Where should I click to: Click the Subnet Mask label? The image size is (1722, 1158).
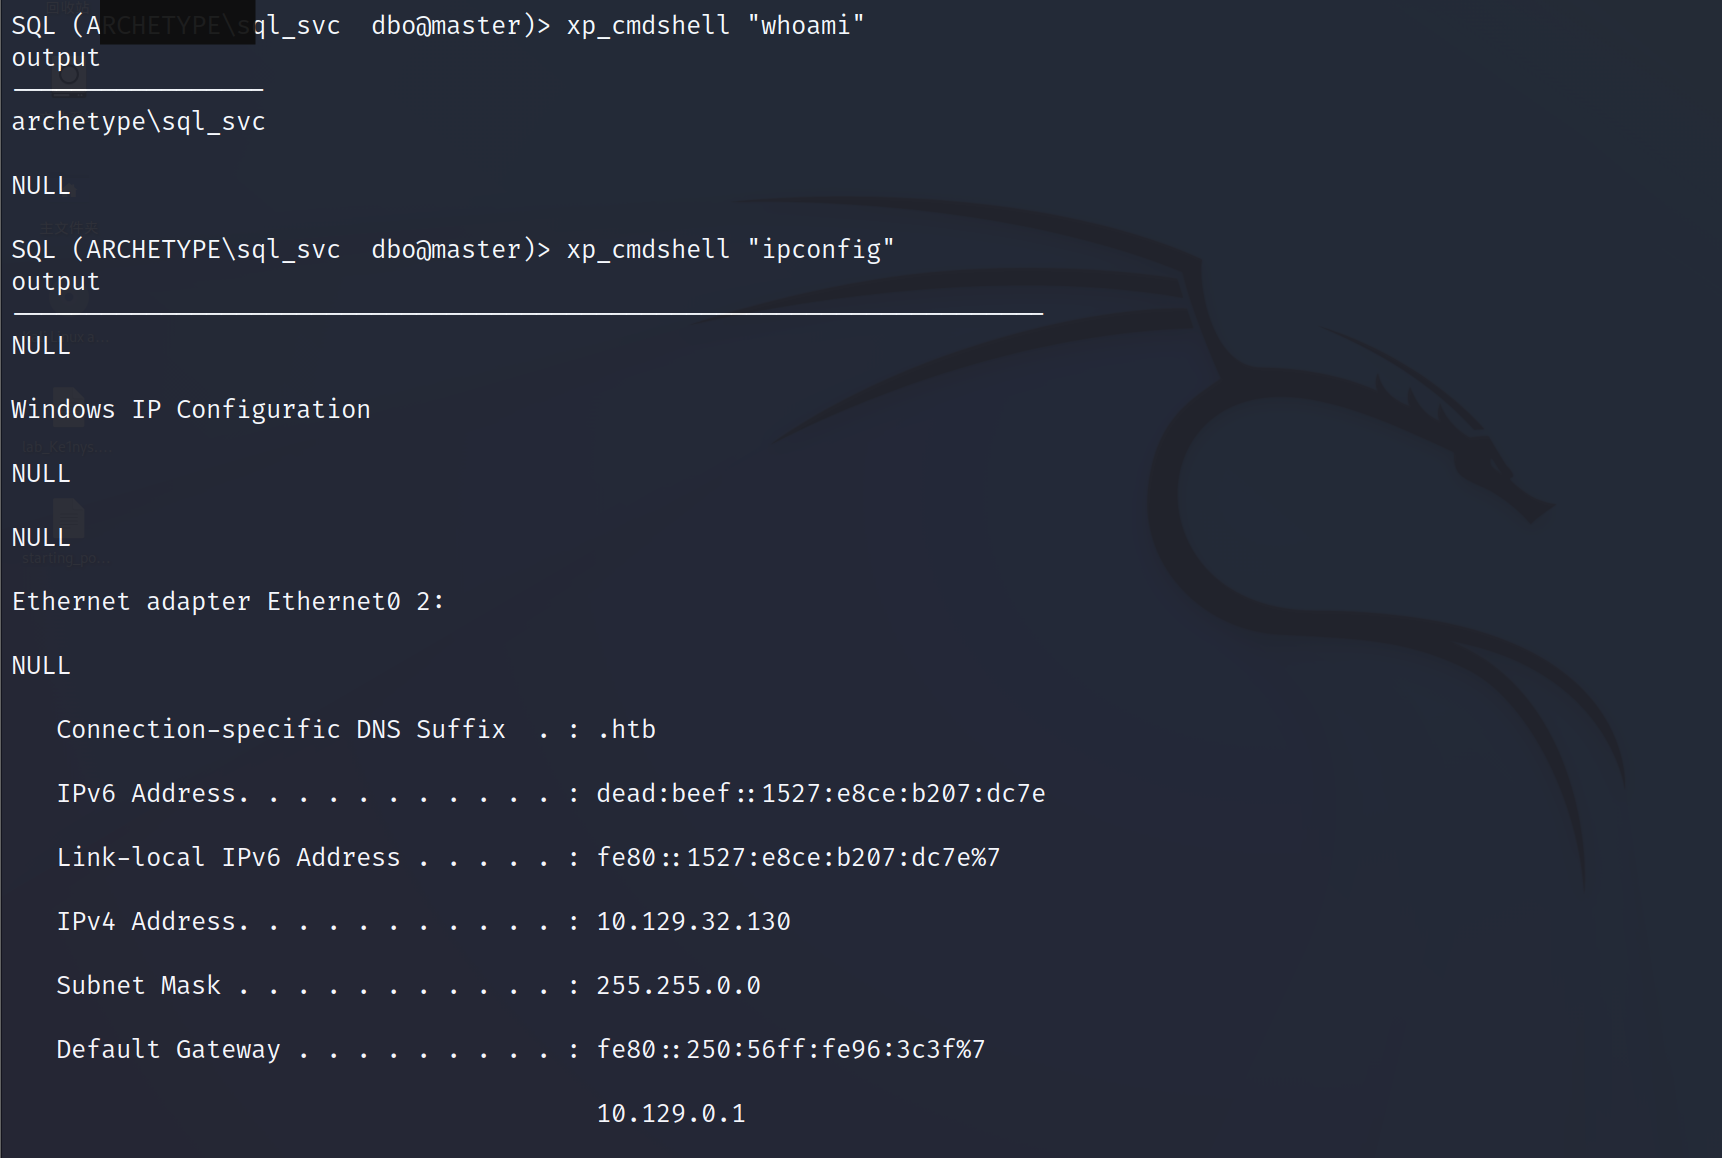[x=138, y=986]
